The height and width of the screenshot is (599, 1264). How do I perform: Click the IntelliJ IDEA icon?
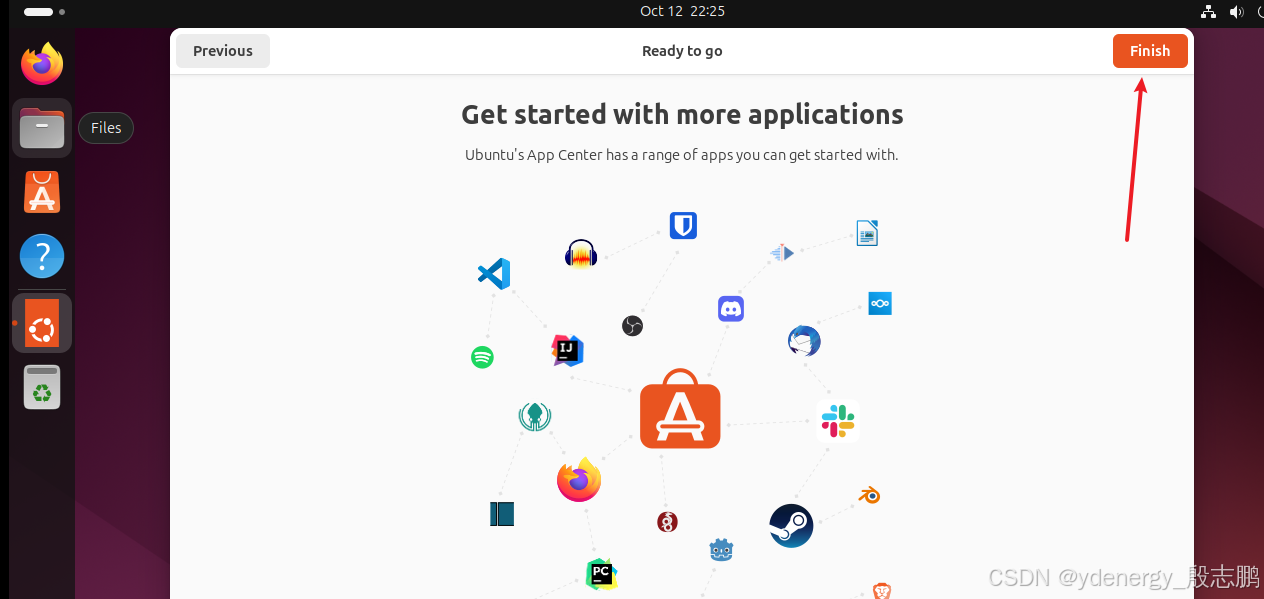pos(567,350)
